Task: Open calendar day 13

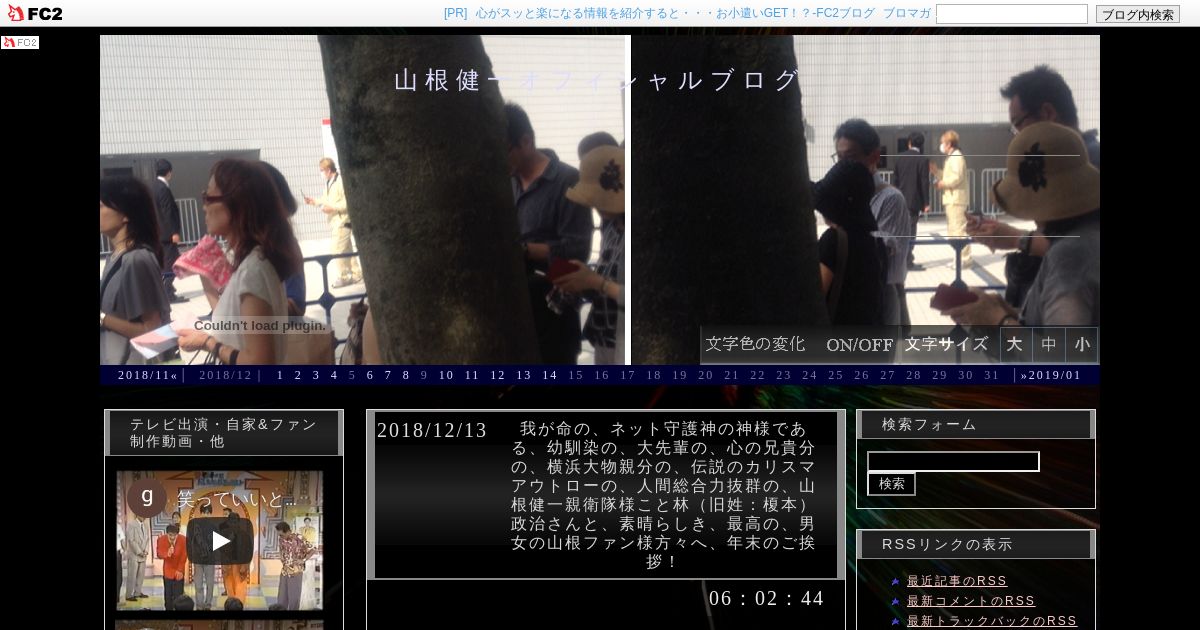Action: 524,375
